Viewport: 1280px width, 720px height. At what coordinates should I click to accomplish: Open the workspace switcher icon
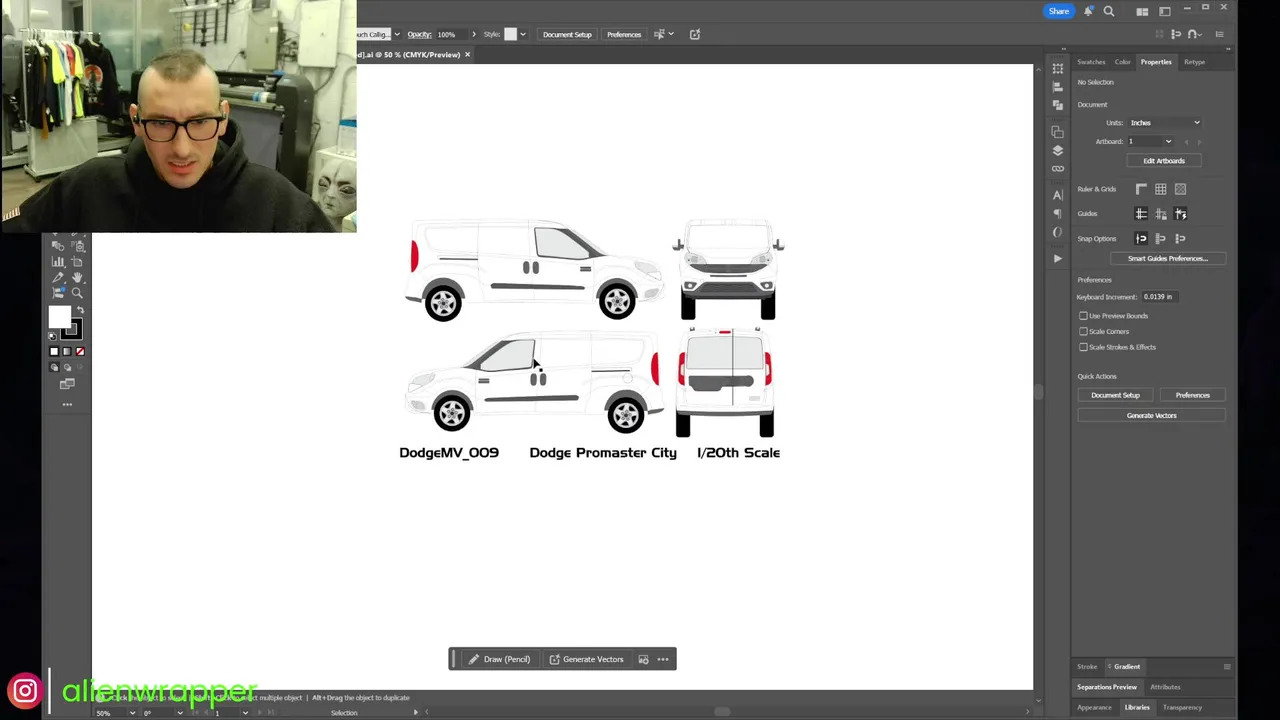(1165, 11)
